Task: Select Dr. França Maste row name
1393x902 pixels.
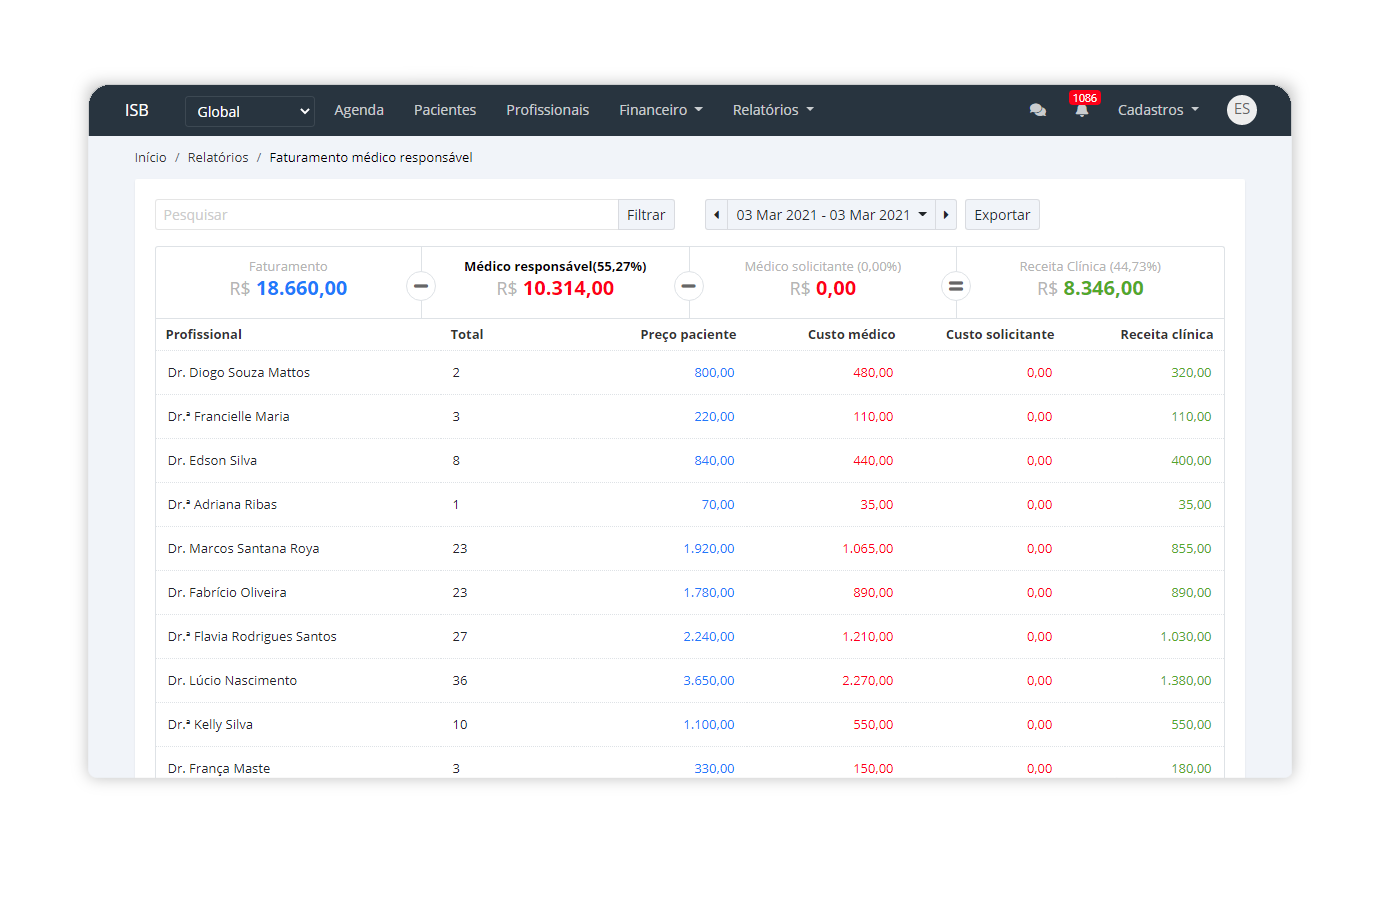Action: (219, 768)
